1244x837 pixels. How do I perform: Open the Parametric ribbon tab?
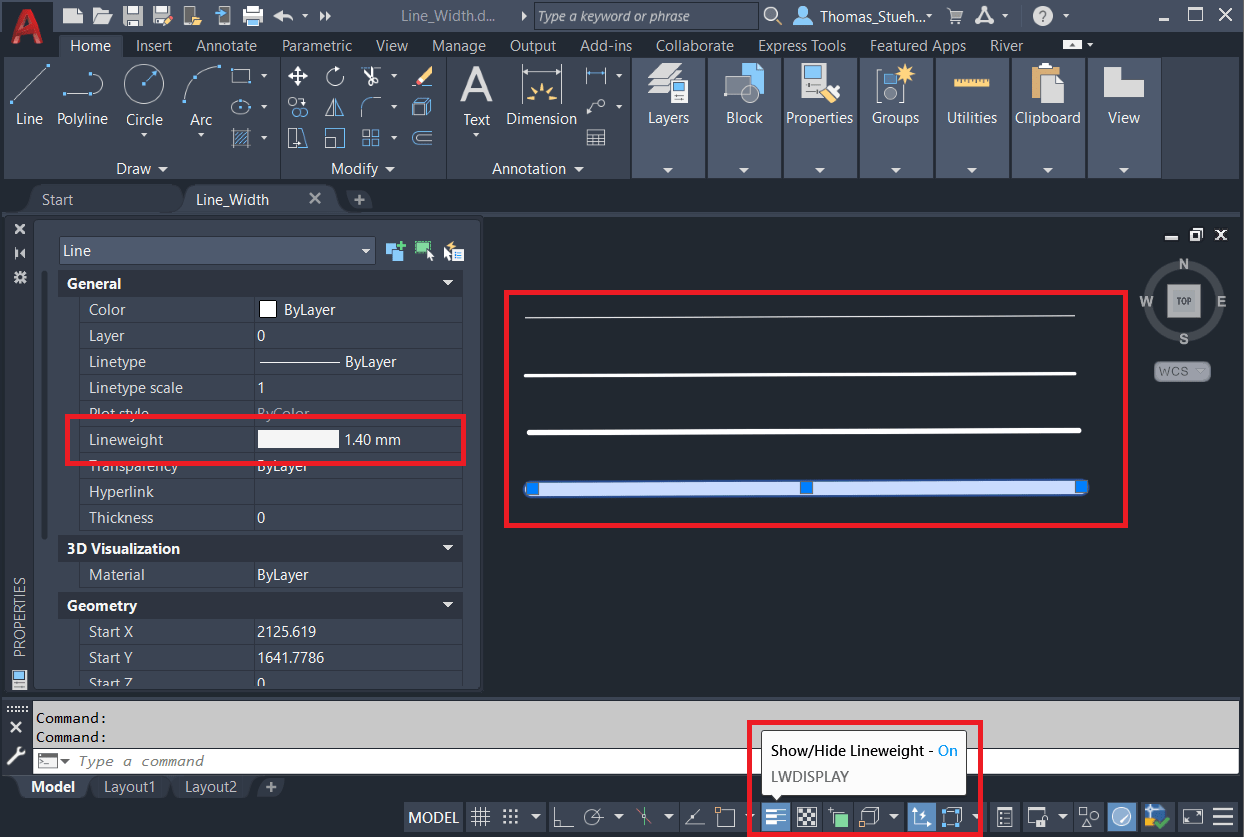317,46
